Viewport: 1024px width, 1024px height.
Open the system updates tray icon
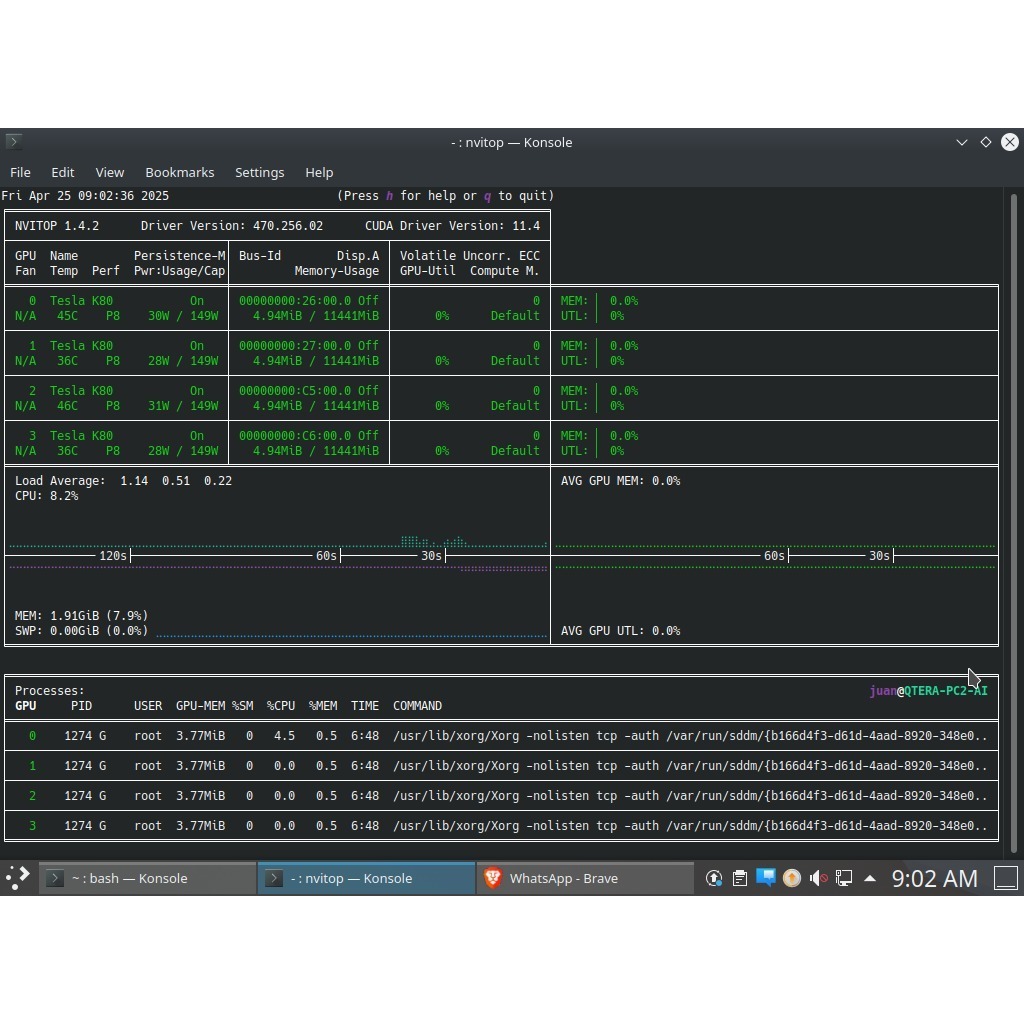714,878
